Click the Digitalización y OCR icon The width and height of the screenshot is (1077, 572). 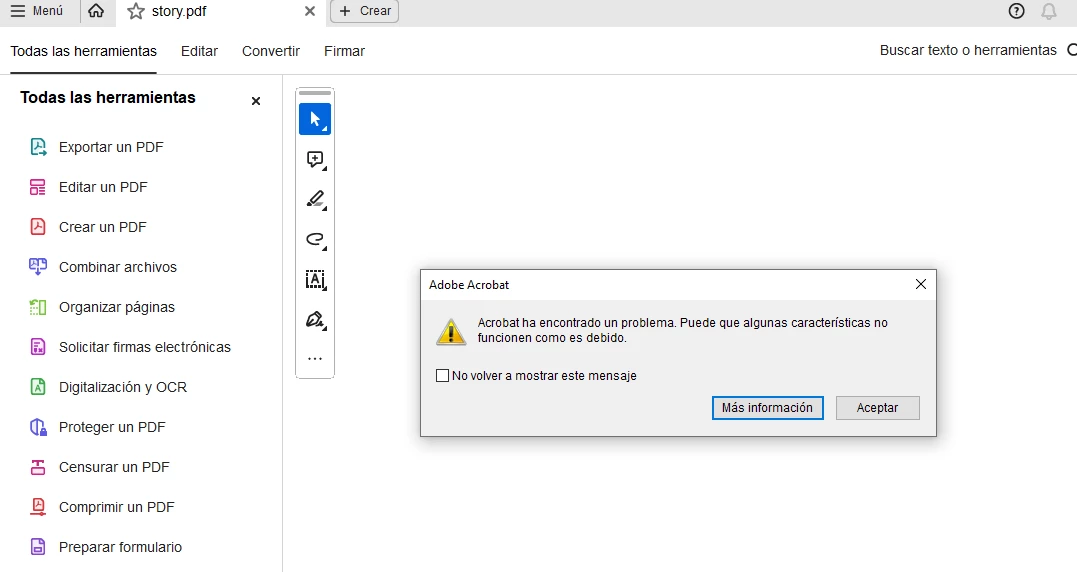(38, 387)
